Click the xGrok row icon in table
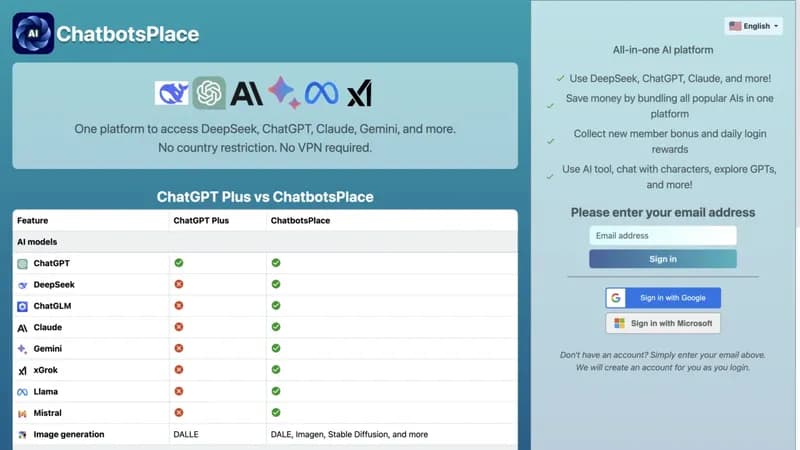800x450 pixels. [22, 371]
